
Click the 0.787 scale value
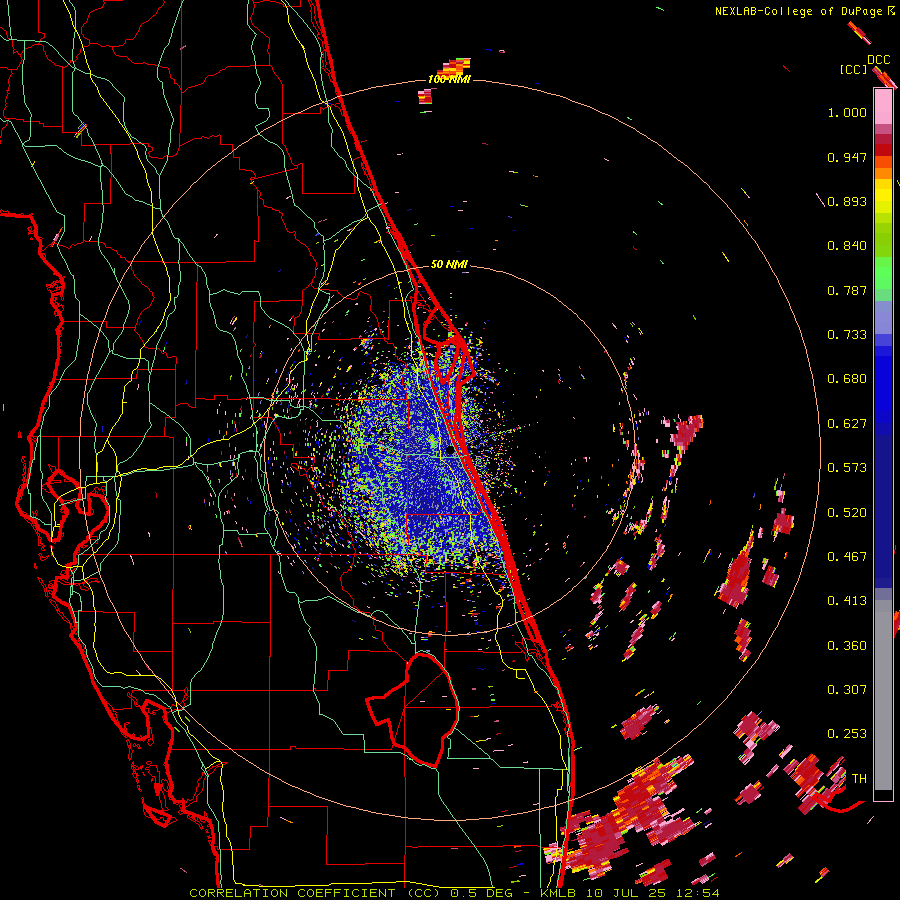point(847,290)
